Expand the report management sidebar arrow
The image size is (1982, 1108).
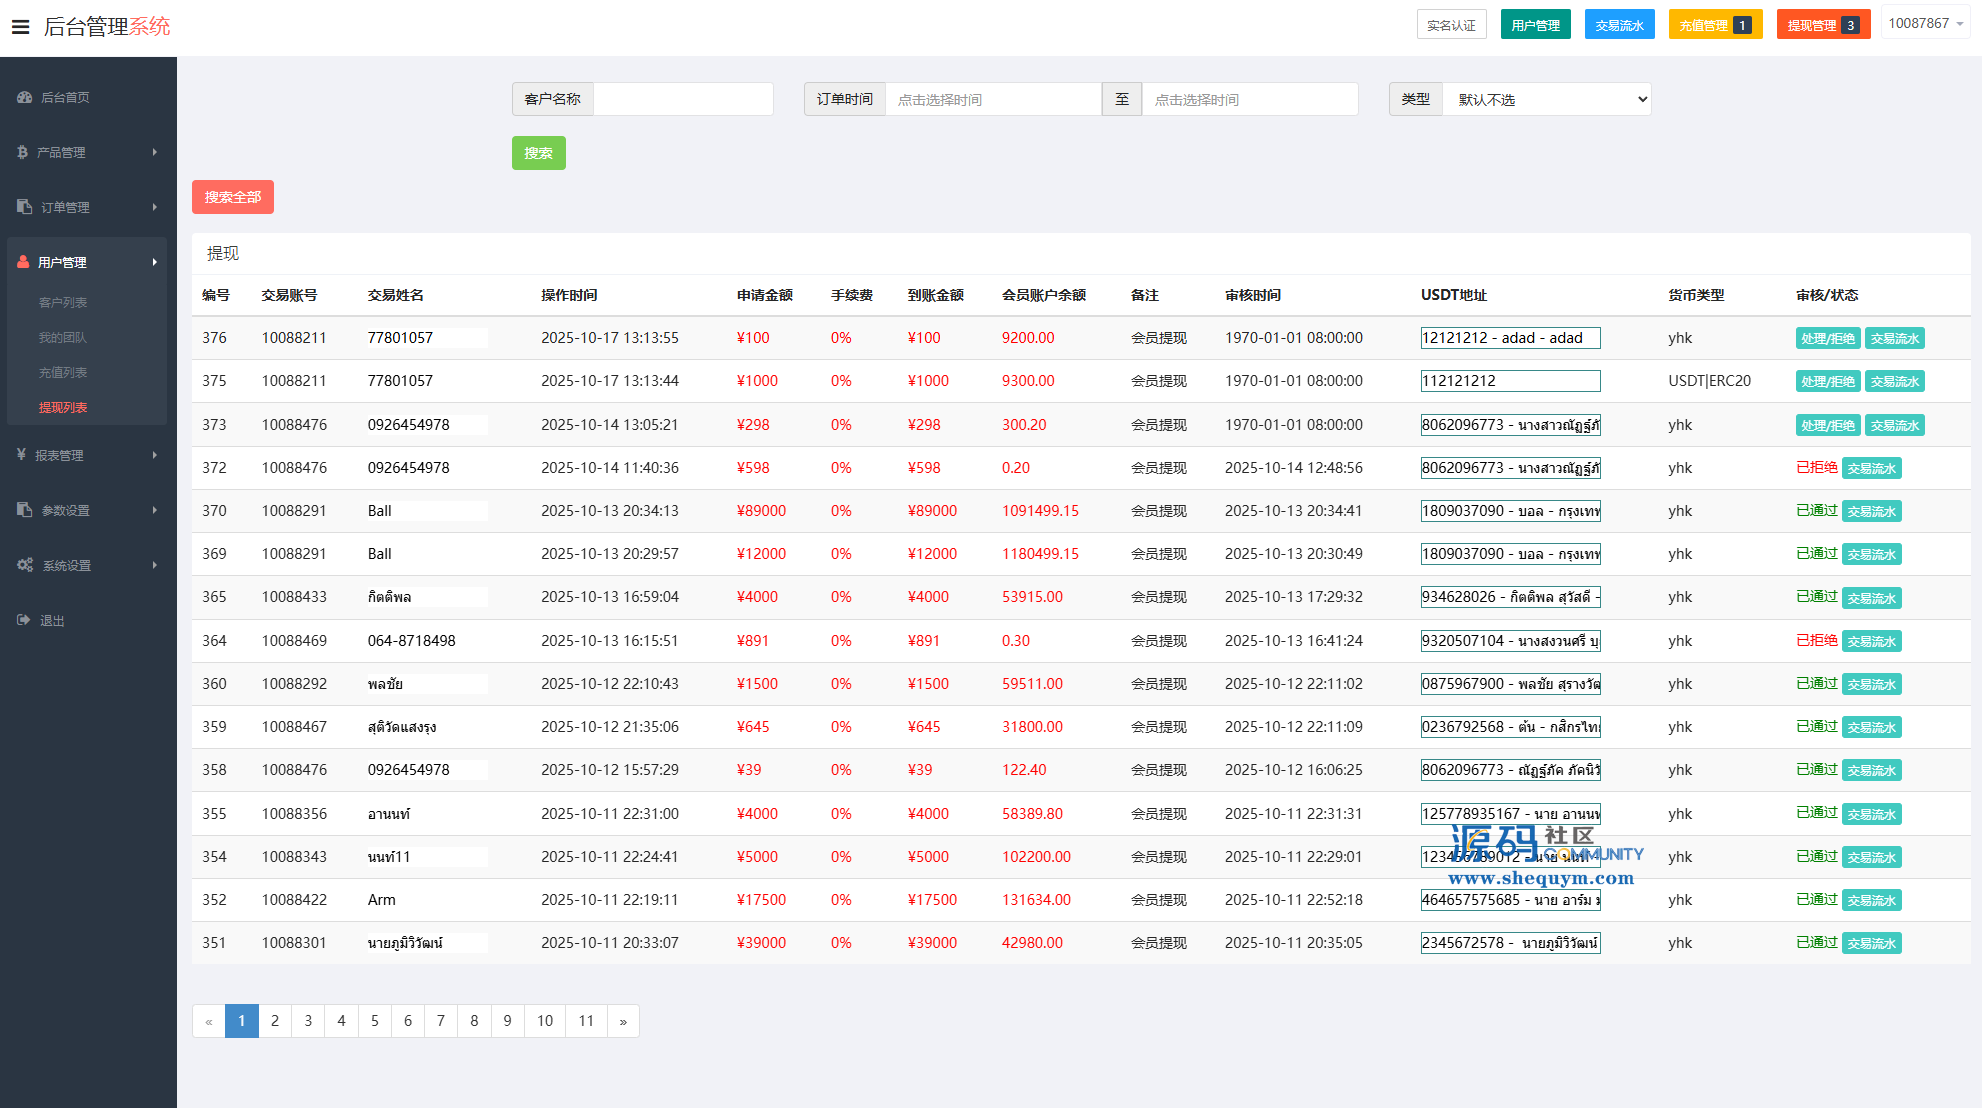(x=154, y=455)
